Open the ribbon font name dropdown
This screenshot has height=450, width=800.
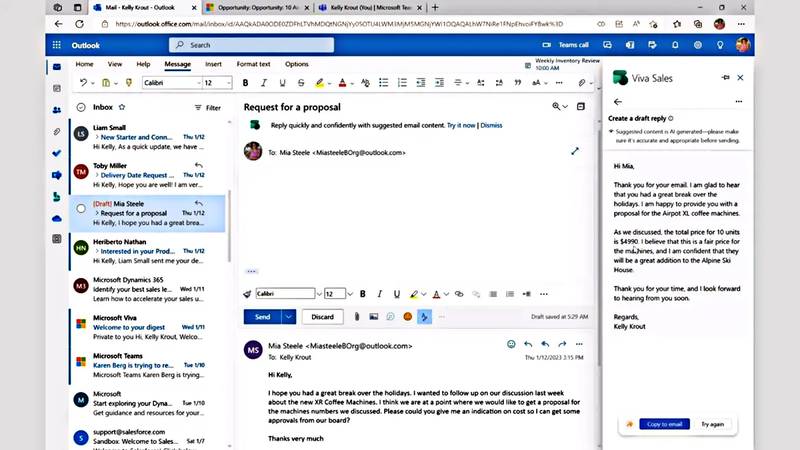click(198, 83)
